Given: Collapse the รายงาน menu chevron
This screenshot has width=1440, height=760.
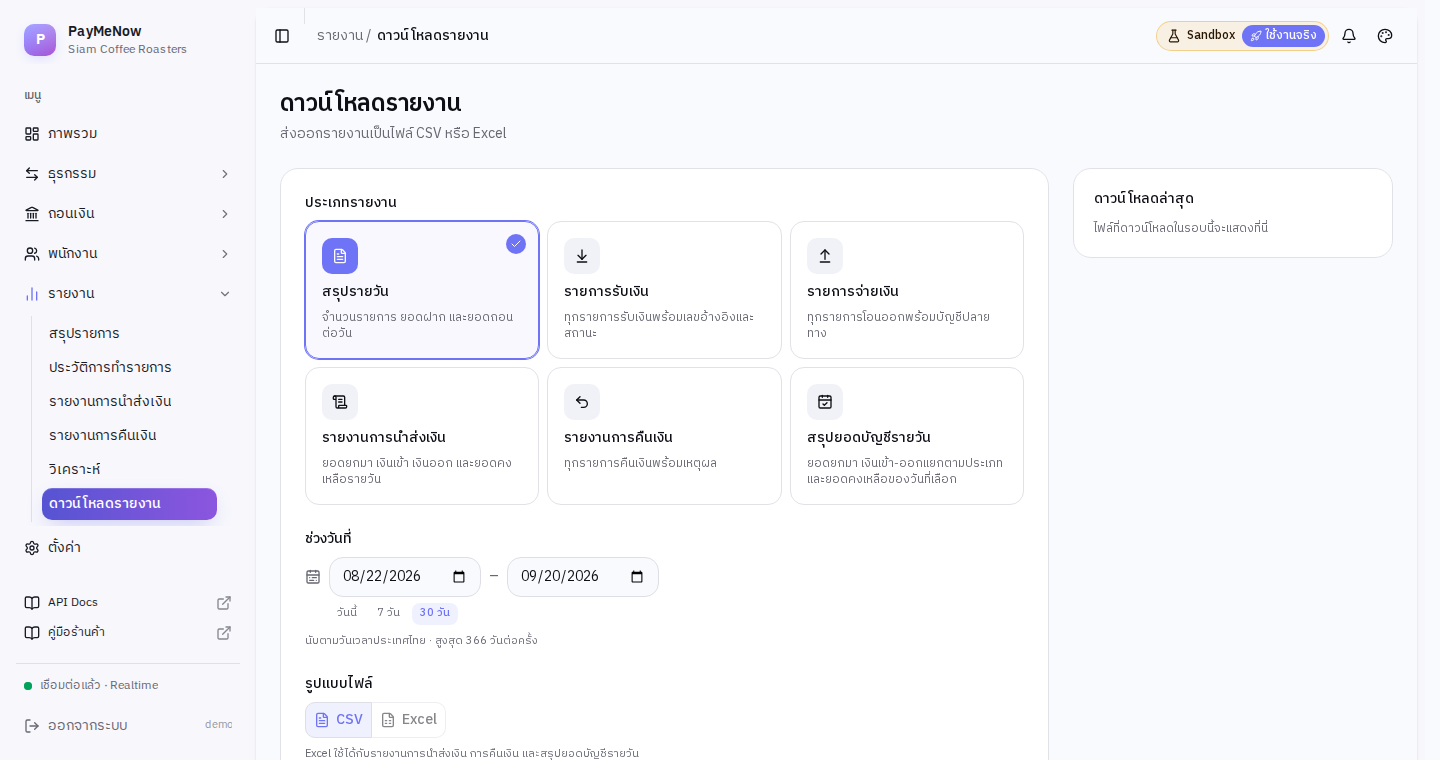Looking at the screenshot, I should tap(225, 294).
